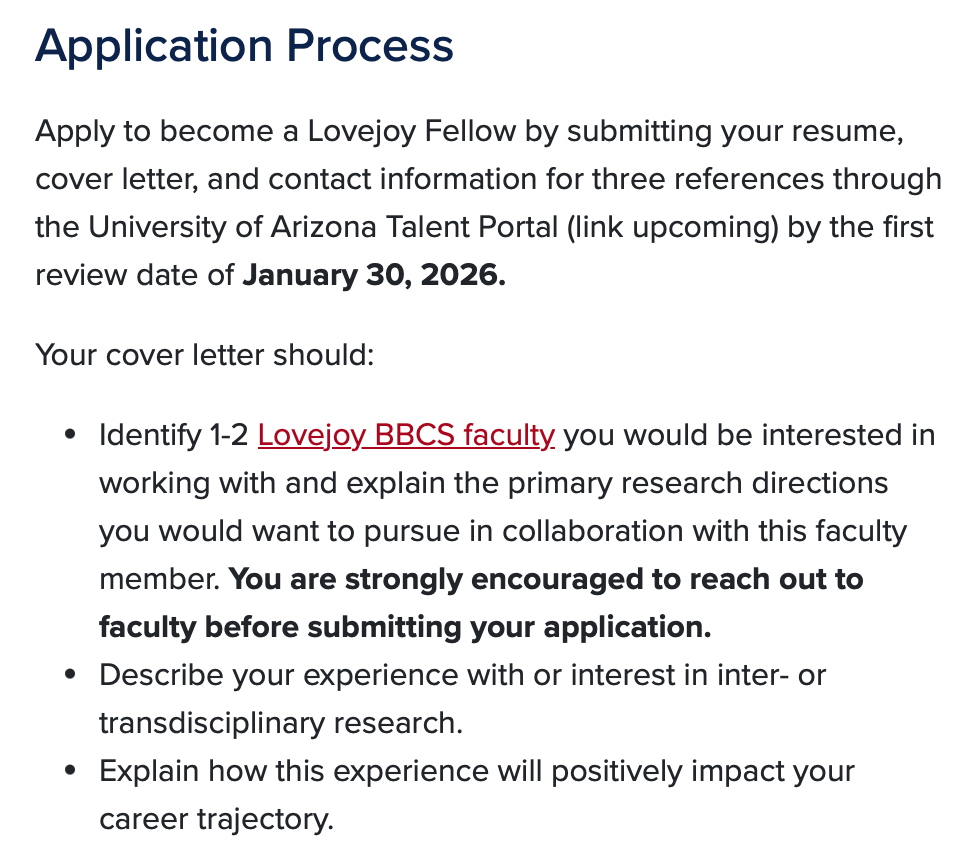The height and width of the screenshot is (848, 966).
Task: Click the bullet marker before "Describe your experience"
Action: tap(69, 676)
